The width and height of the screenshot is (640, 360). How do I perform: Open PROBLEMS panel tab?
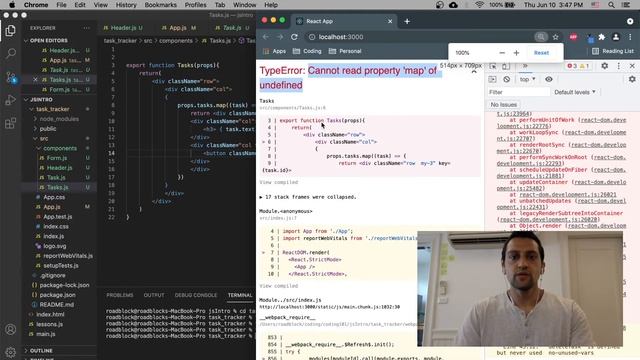click(x=120, y=295)
